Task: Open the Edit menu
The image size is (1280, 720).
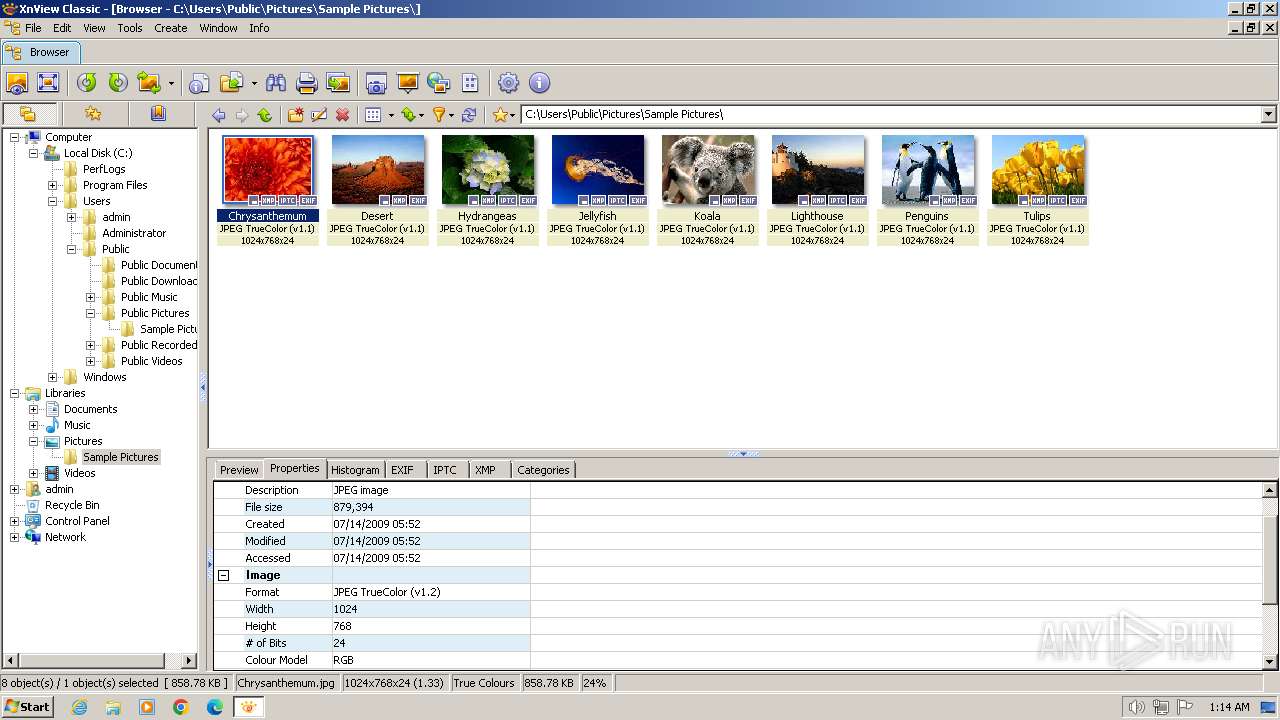Action: [x=62, y=28]
